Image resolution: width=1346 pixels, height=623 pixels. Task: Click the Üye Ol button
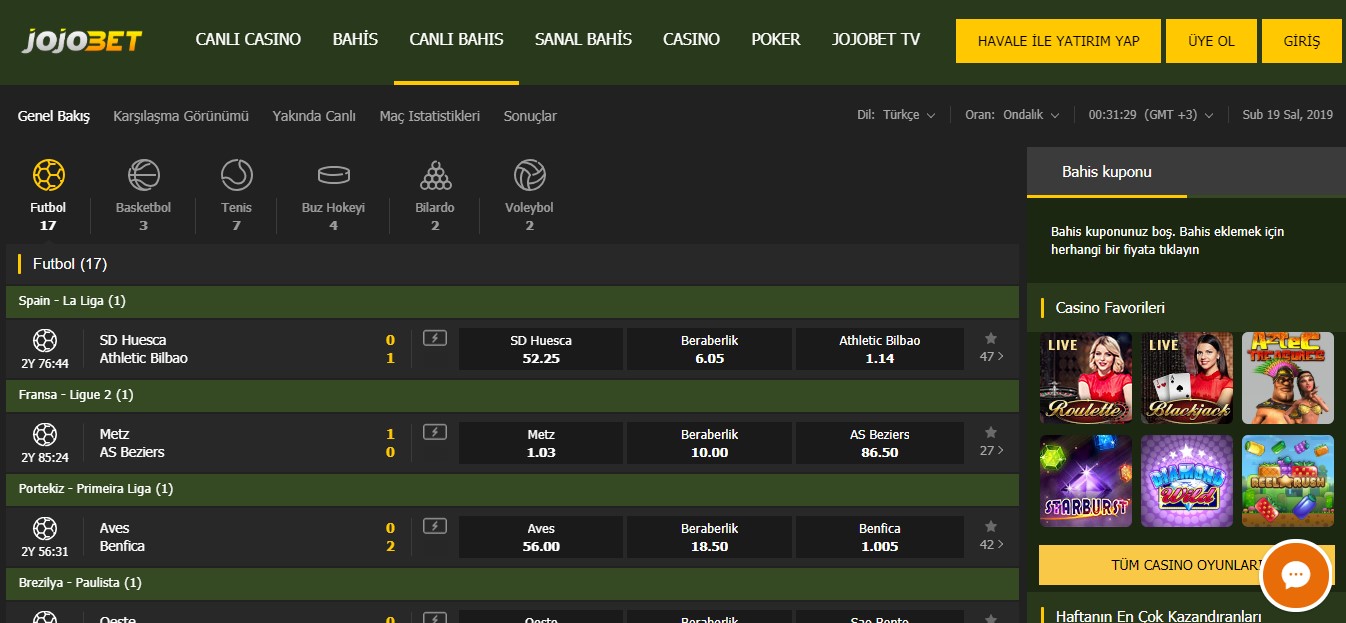coord(1211,41)
